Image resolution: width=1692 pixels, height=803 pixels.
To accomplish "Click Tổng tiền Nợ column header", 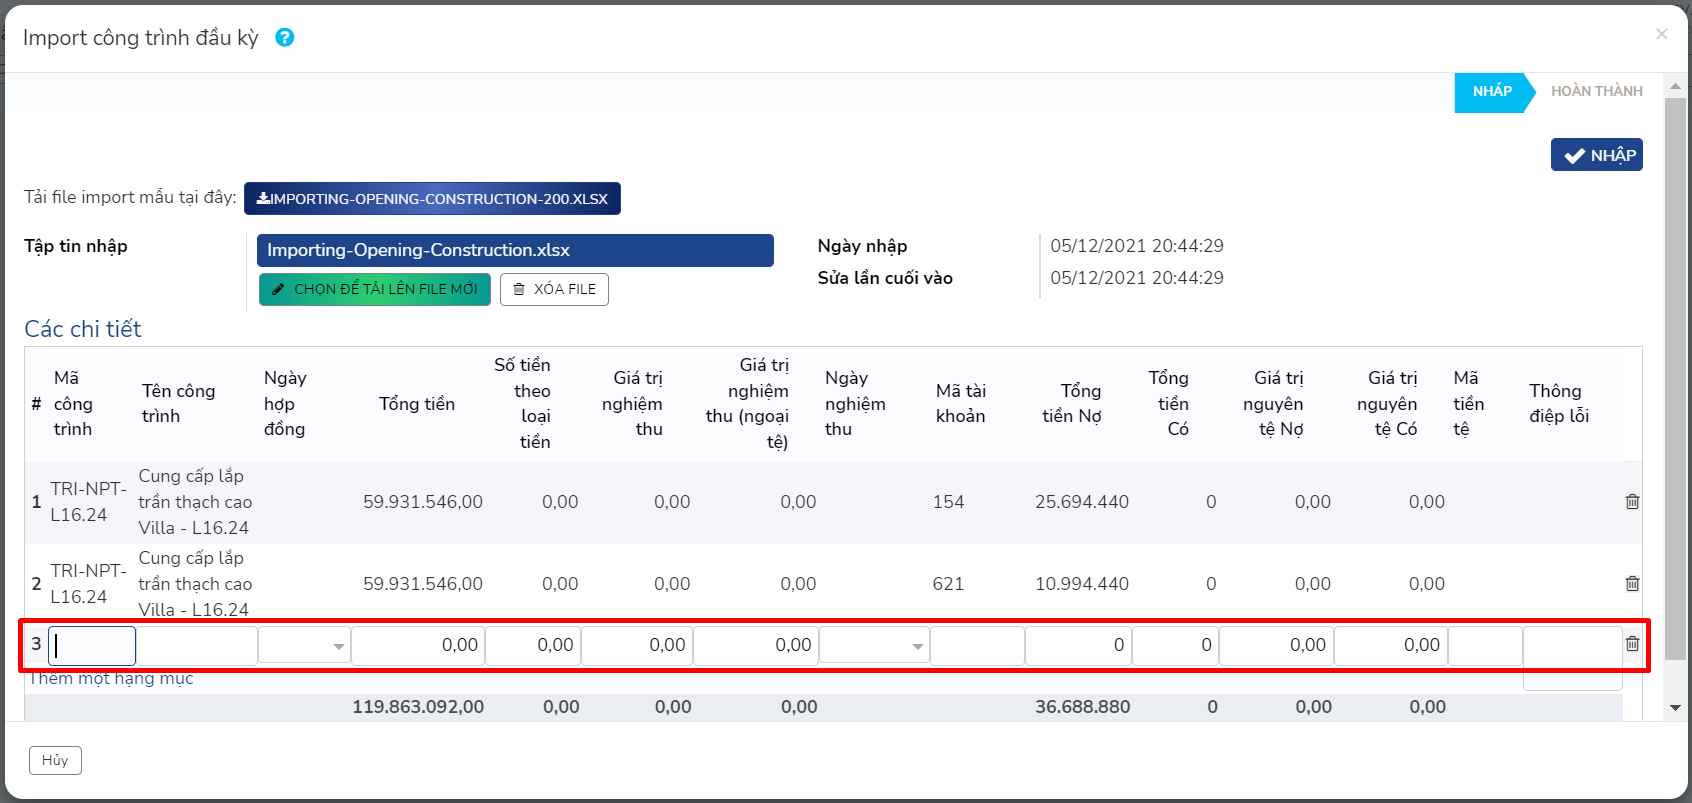I will point(1072,404).
